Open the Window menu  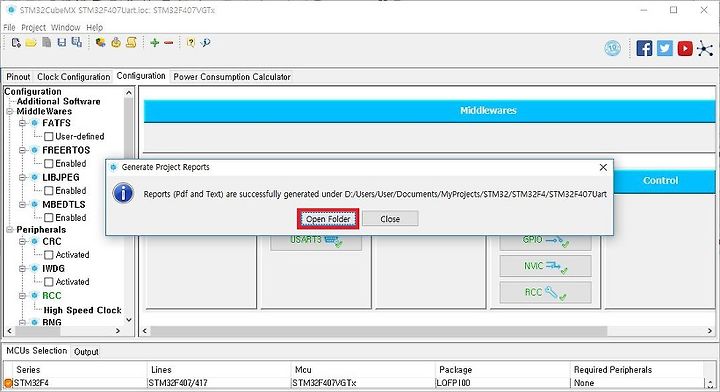coord(65,28)
